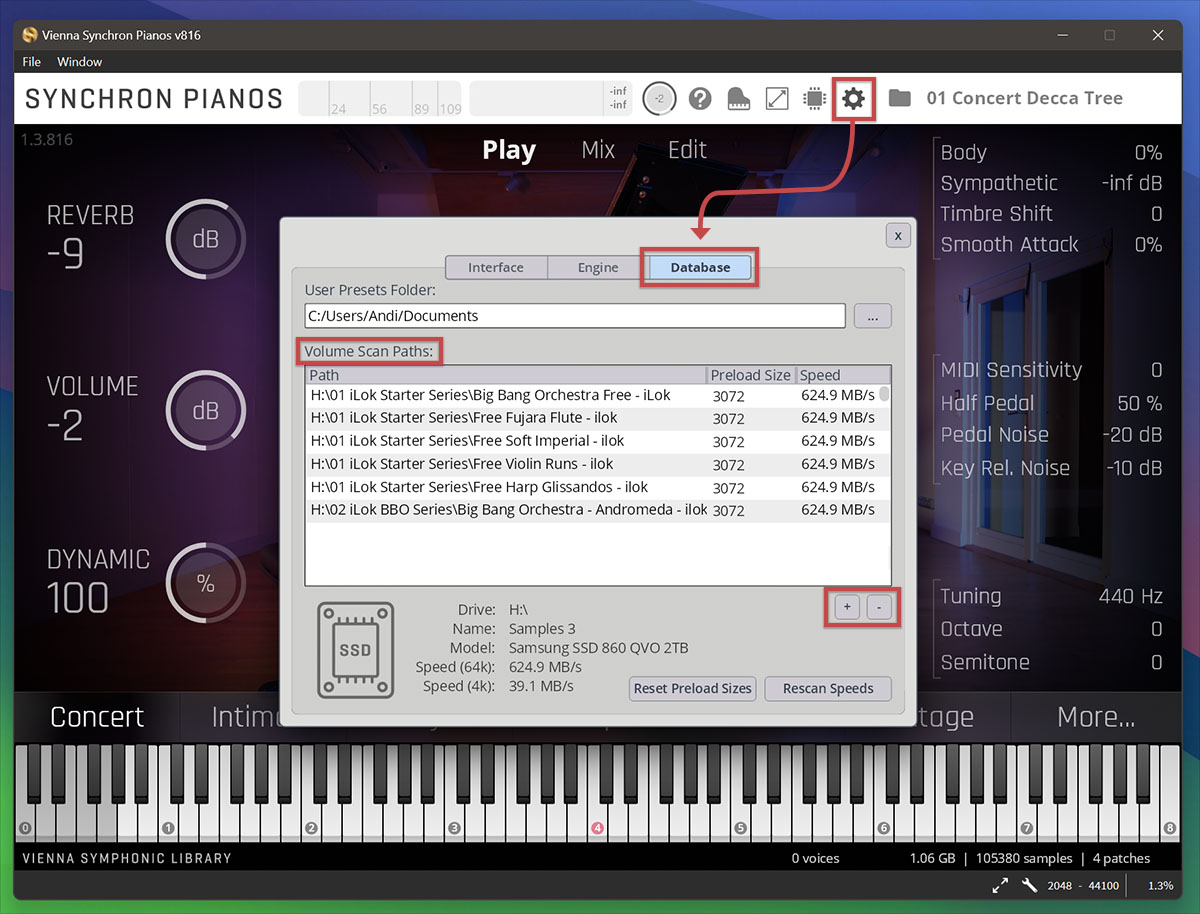This screenshot has width=1200, height=914.
Task: Click the Semitone parameter
Action: pos(1051,662)
